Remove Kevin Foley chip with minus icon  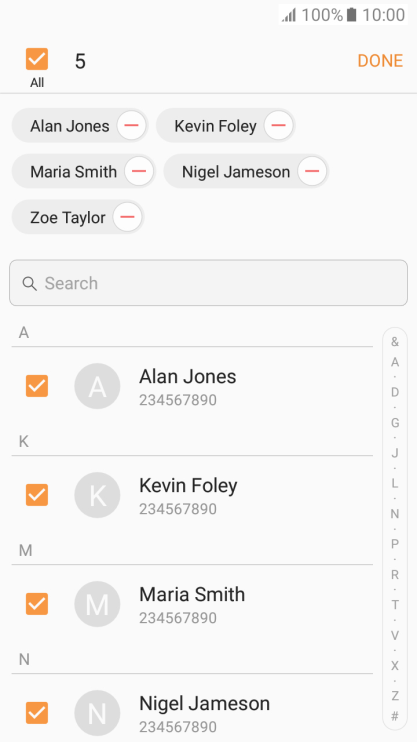(278, 125)
